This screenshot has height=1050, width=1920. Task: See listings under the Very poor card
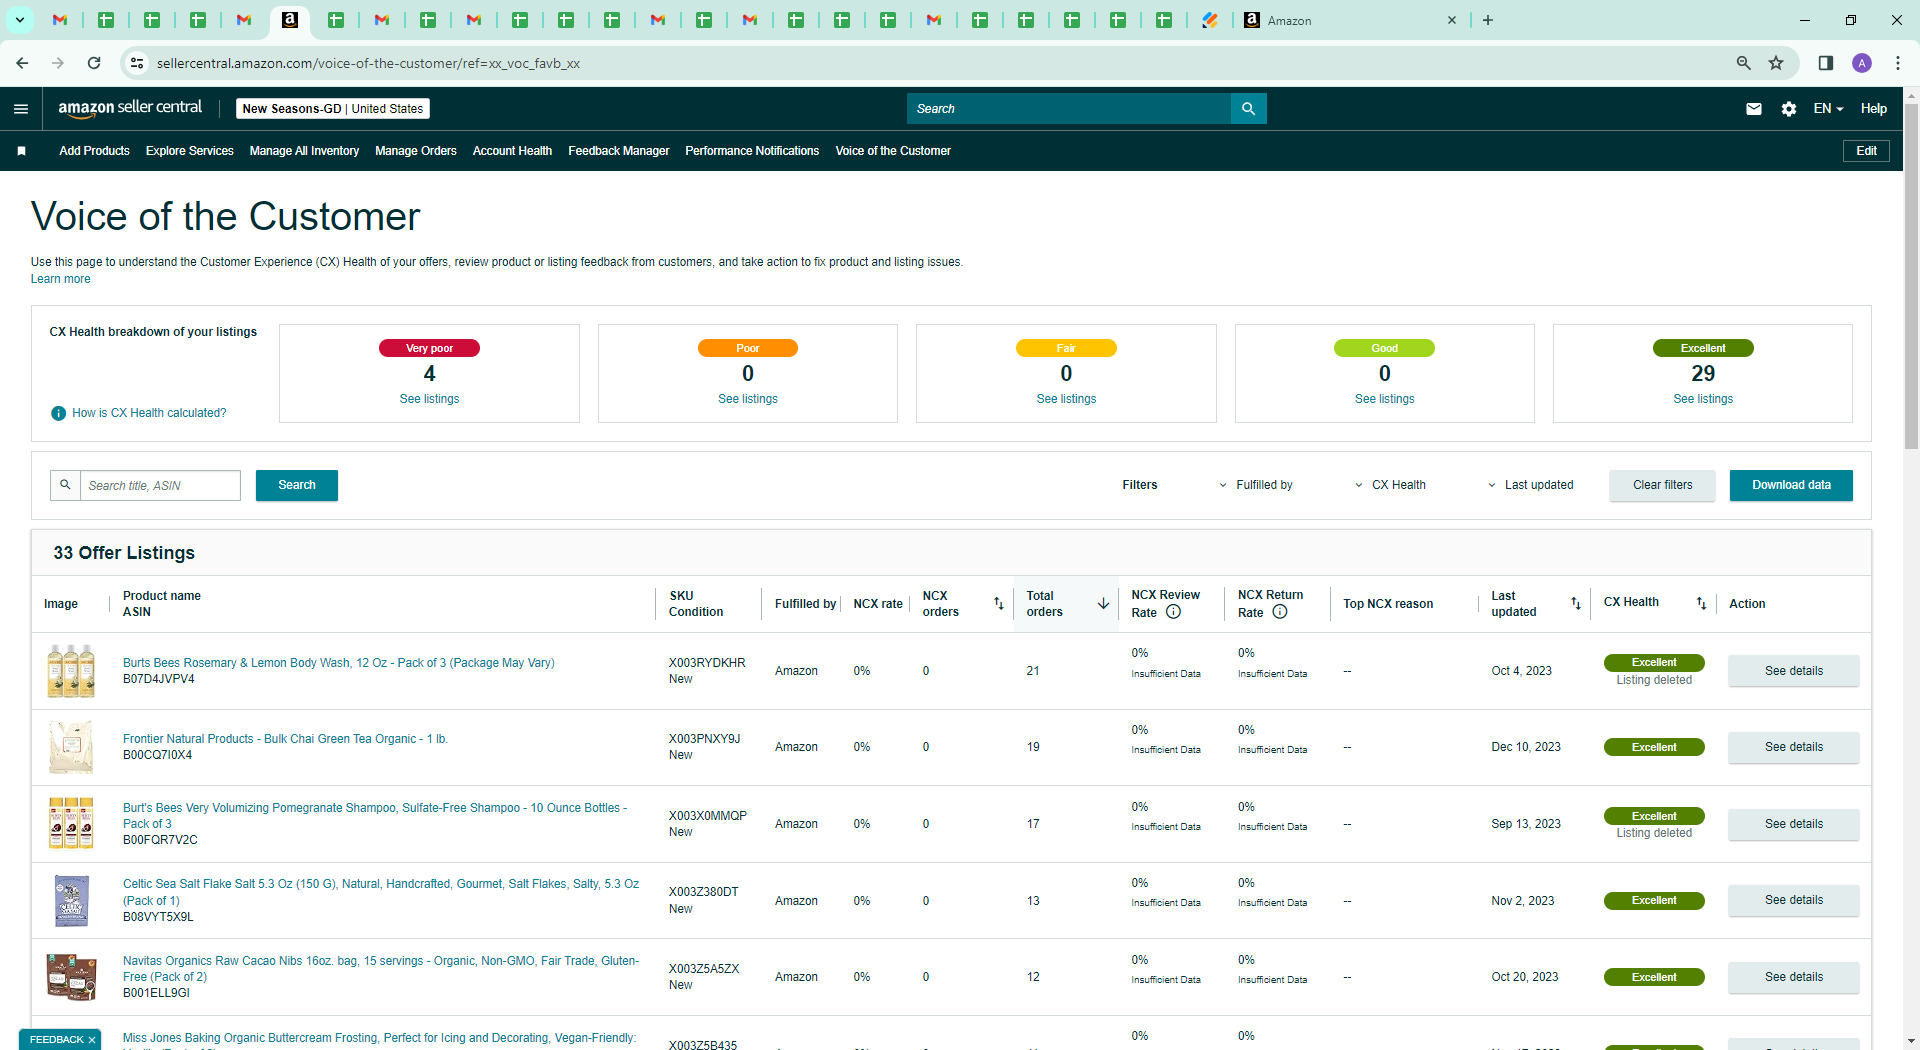tap(429, 399)
